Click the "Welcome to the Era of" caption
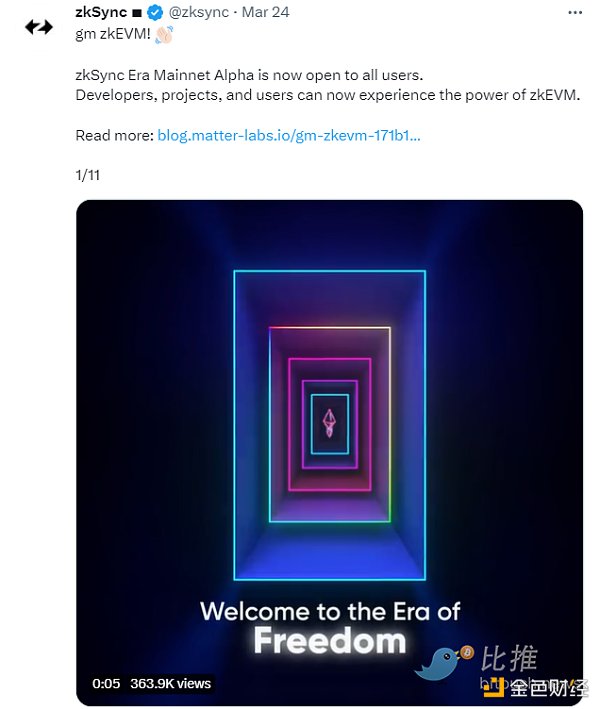 tap(329, 610)
